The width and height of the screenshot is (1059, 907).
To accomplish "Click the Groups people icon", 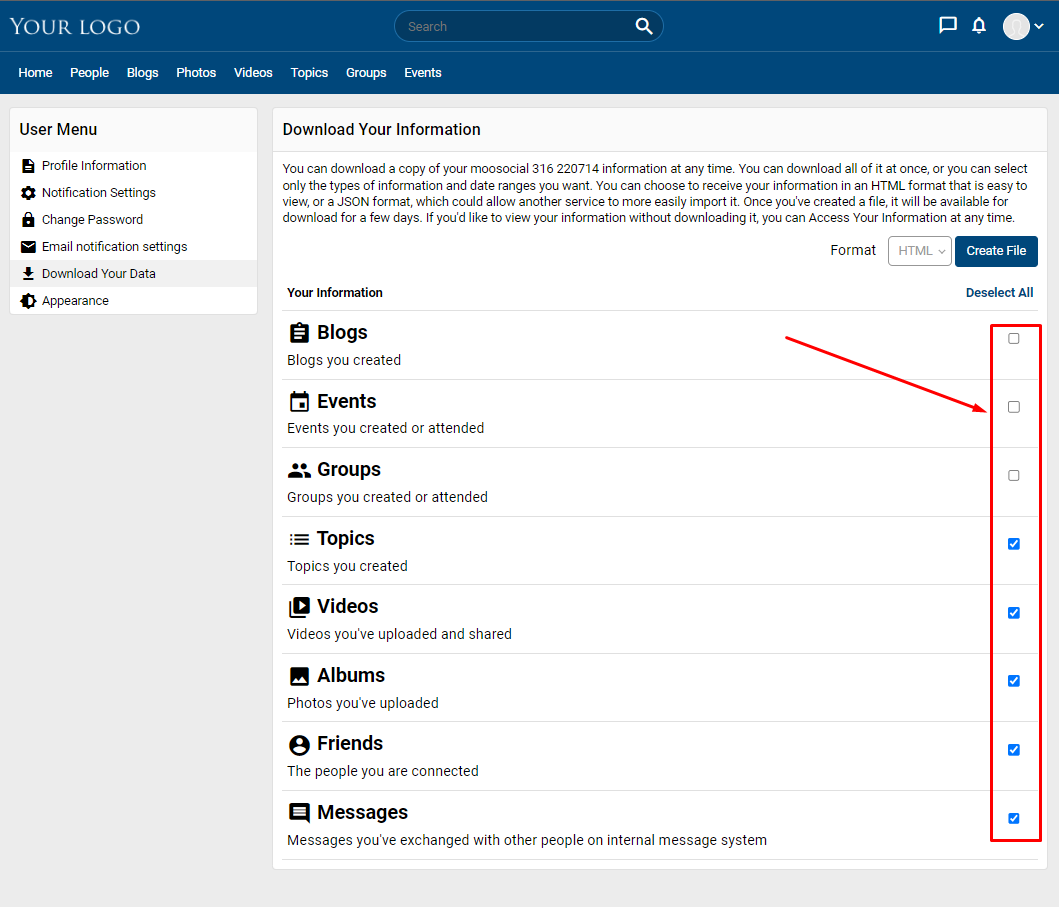I will coord(299,470).
